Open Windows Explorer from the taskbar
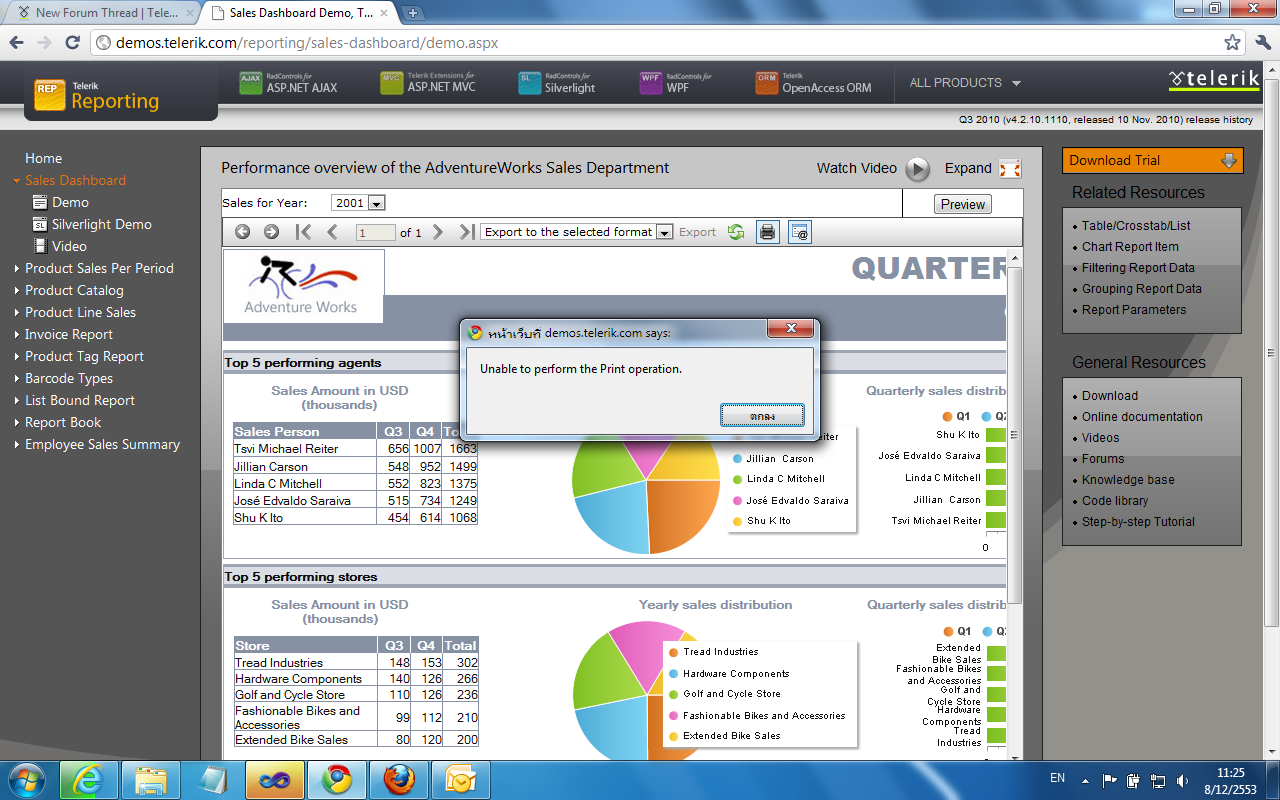 click(x=150, y=778)
